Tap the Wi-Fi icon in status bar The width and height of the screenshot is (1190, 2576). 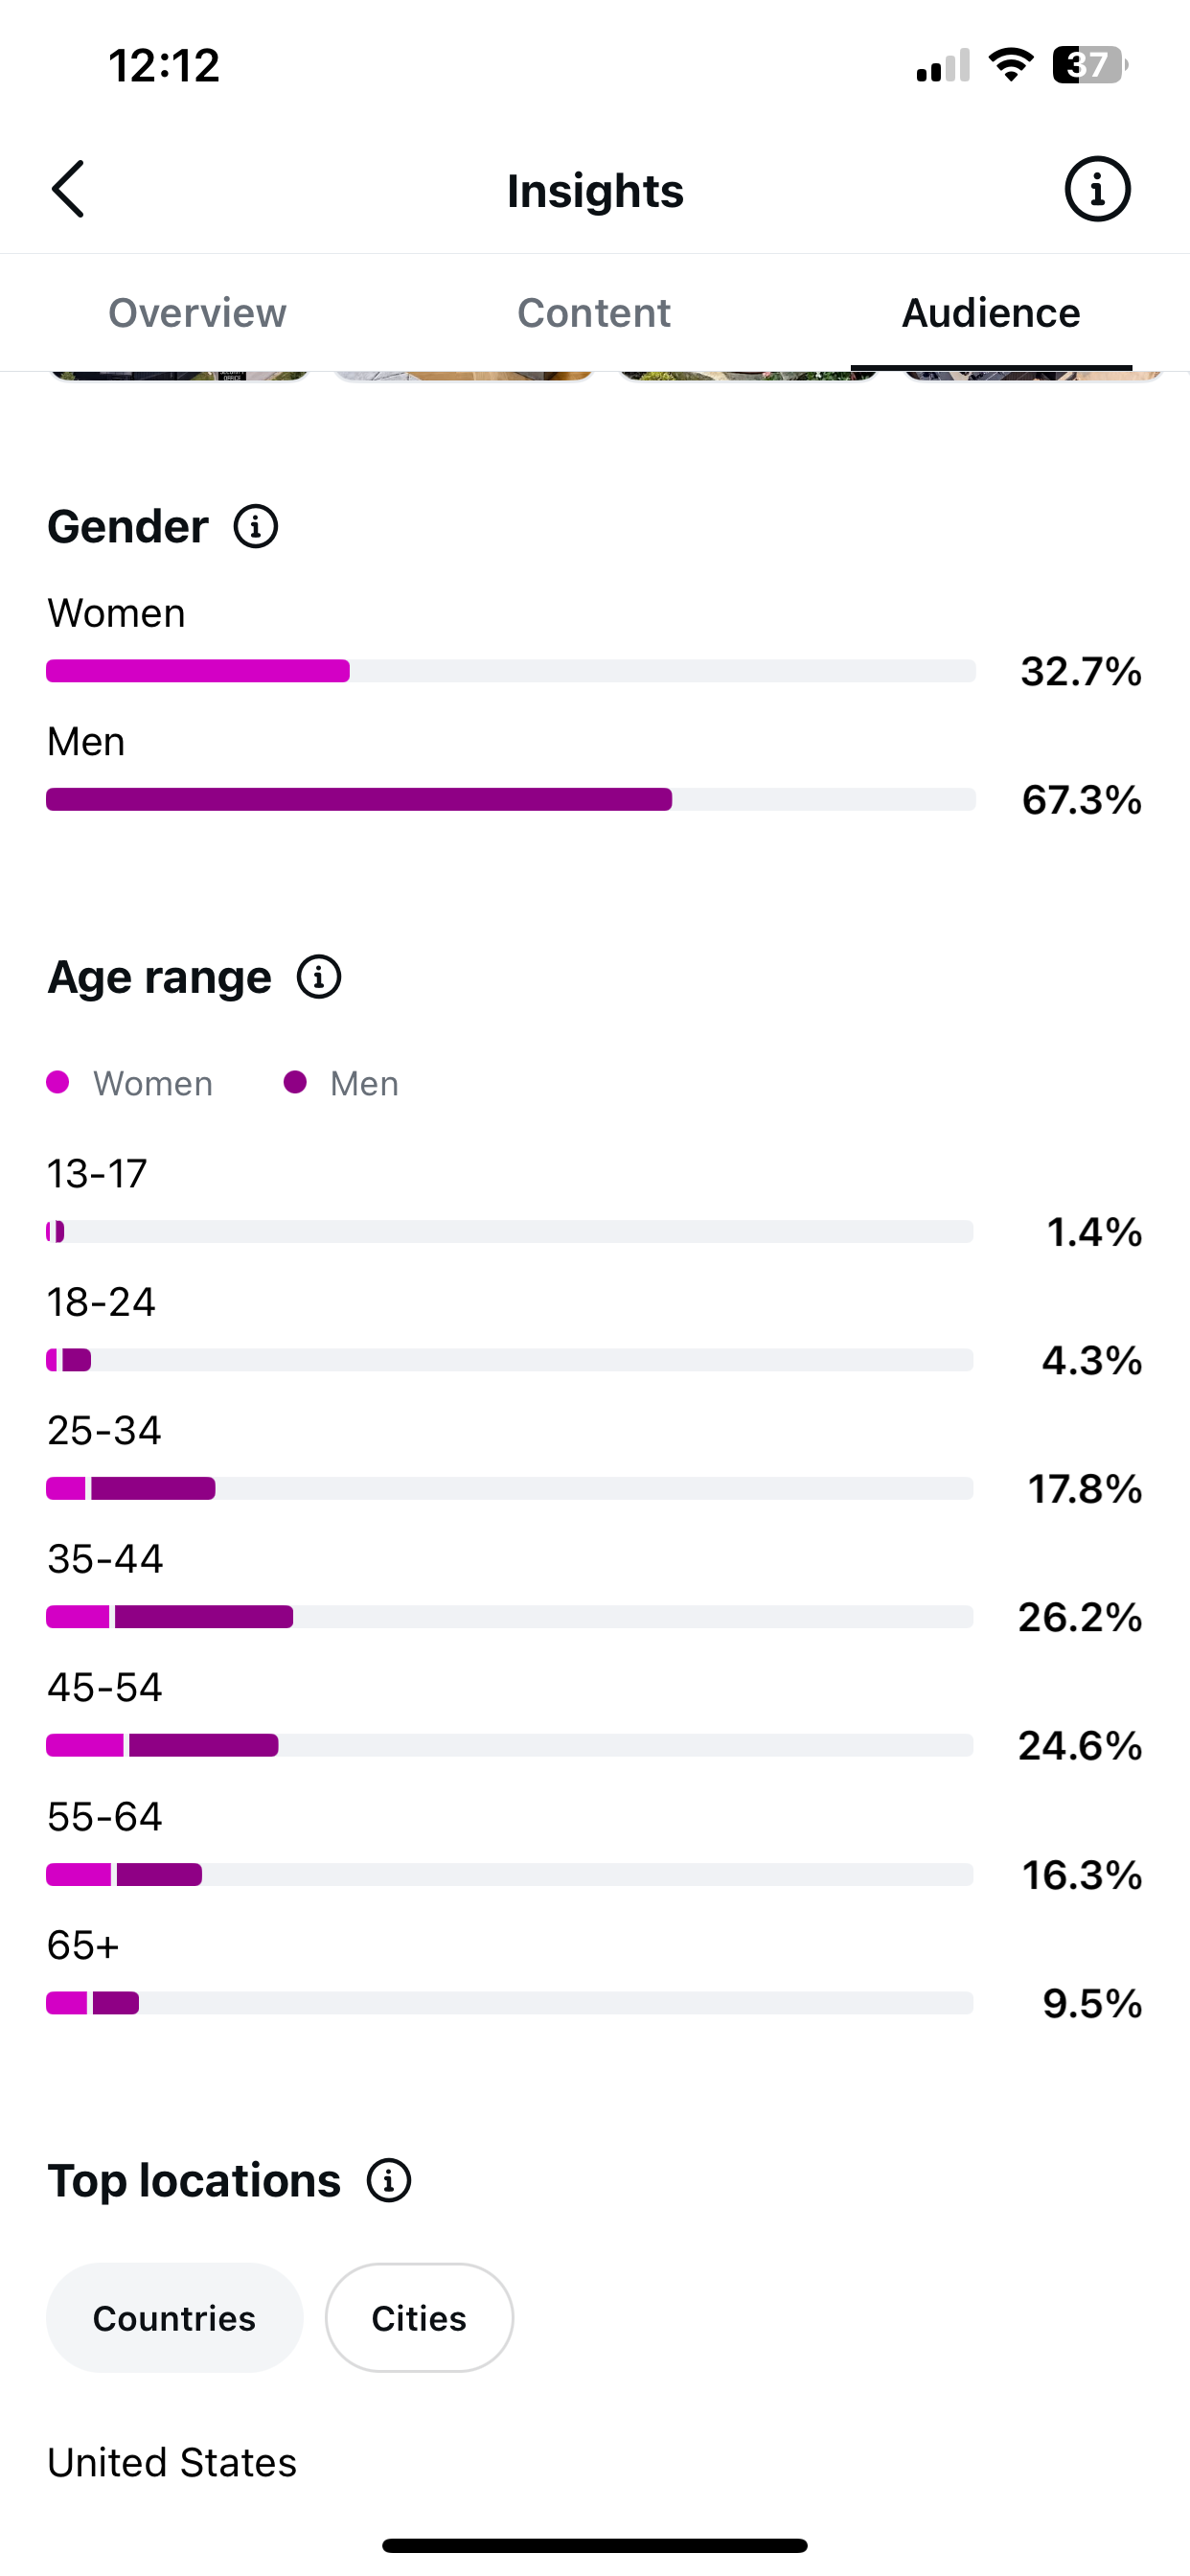[1010, 65]
